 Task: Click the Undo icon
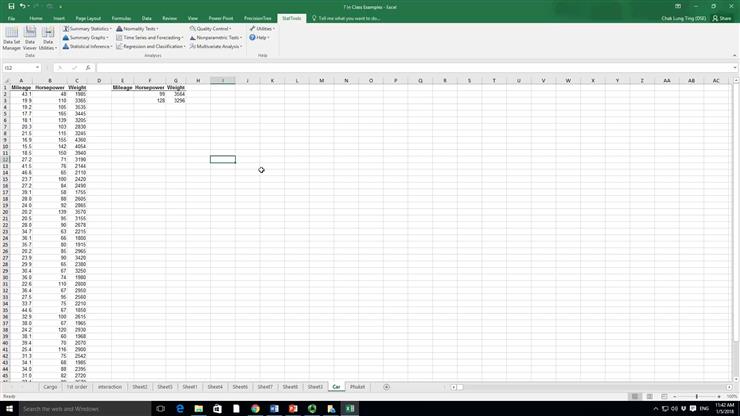point(22,7)
